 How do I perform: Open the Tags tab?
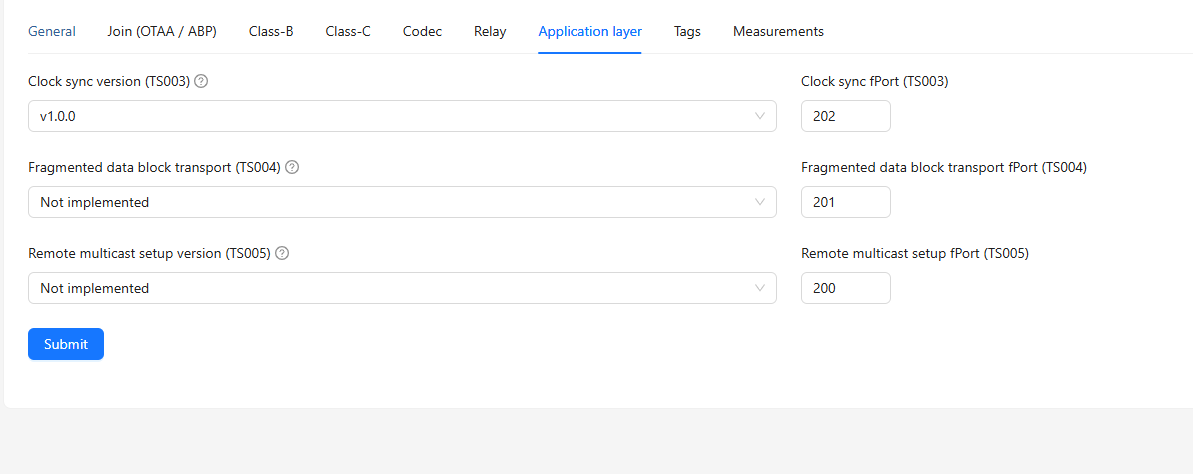(x=687, y=31)
